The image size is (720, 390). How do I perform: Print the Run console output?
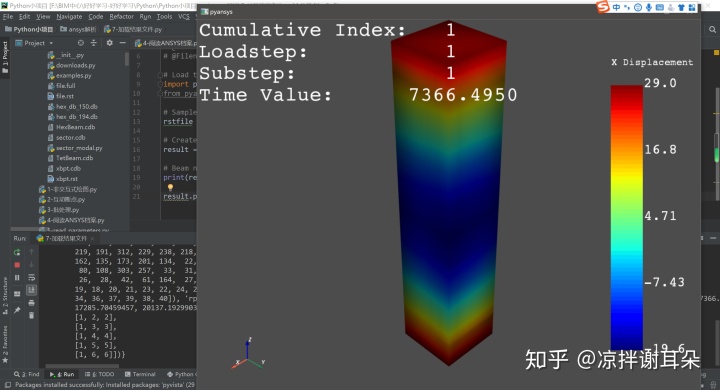coord(31,303)
